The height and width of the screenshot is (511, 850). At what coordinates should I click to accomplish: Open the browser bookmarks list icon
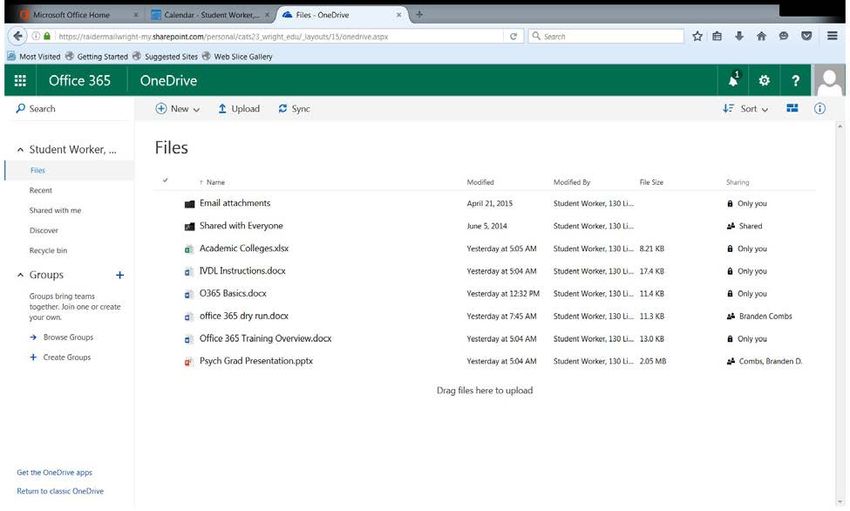pyautogui.click(x=717, y=36)
